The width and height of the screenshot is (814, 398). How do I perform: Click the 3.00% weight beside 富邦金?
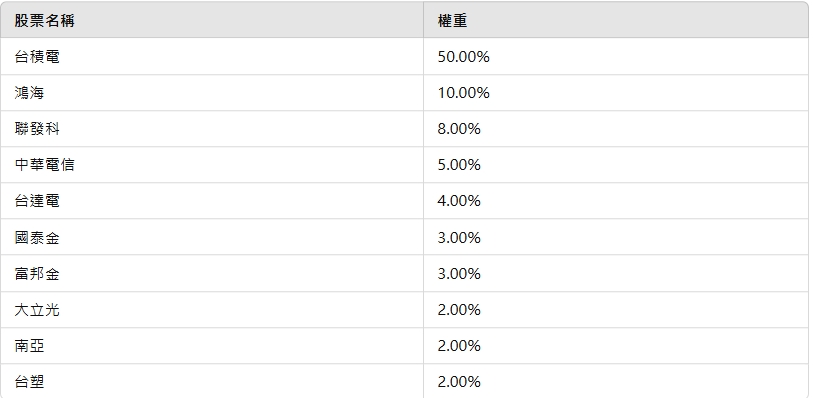(x=459, y=273)
